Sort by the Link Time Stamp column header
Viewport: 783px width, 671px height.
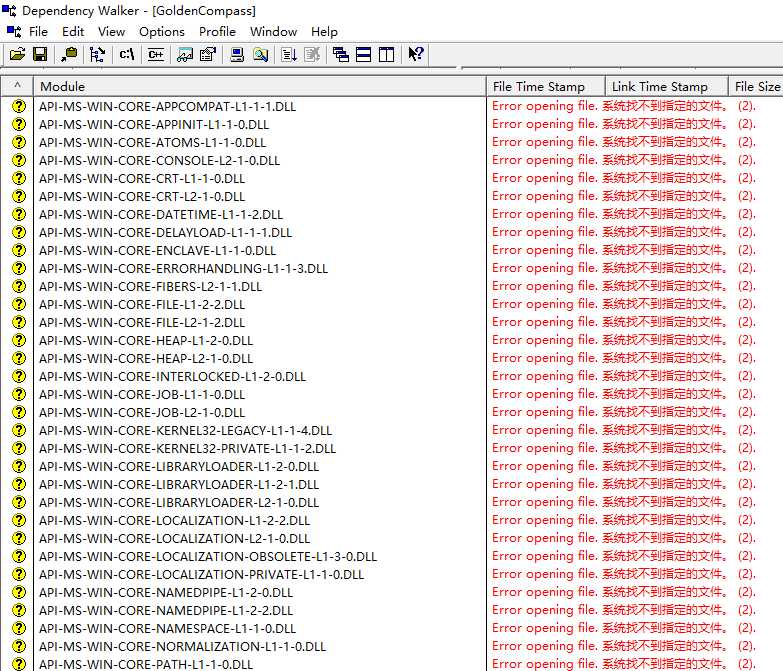(x=667, y=86)
